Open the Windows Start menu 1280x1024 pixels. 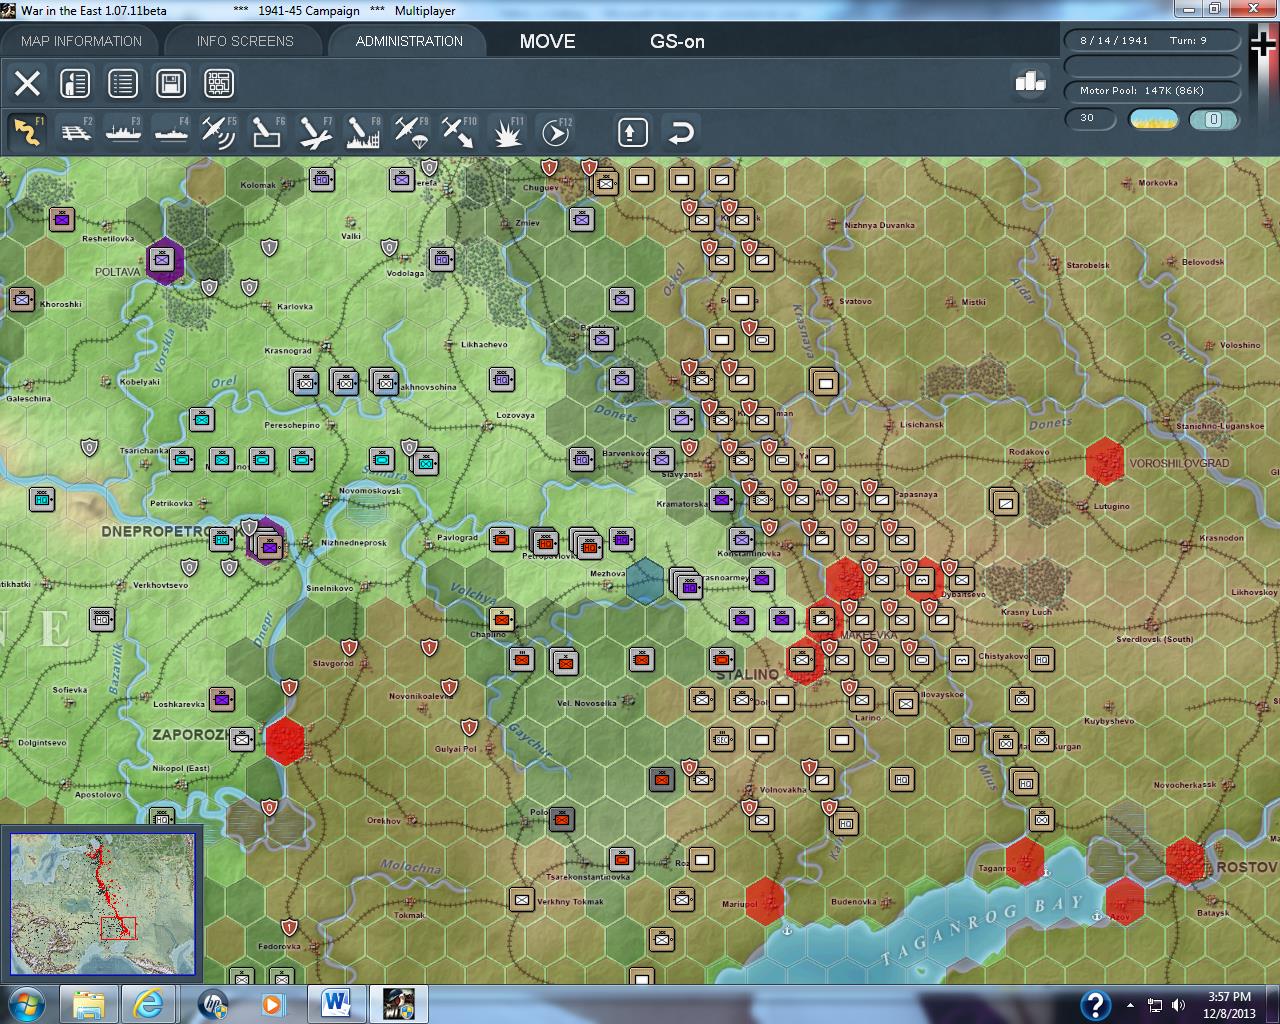pyautogui.click(x=24, y=1004)
